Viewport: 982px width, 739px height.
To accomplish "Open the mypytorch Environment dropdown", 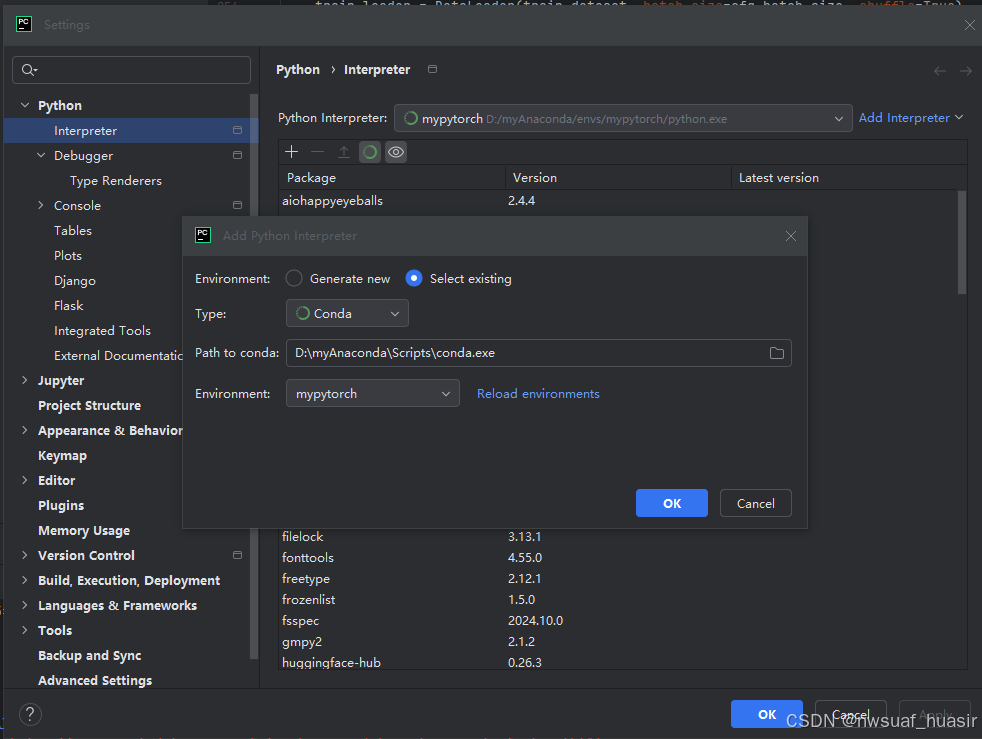I will point(373,394).
